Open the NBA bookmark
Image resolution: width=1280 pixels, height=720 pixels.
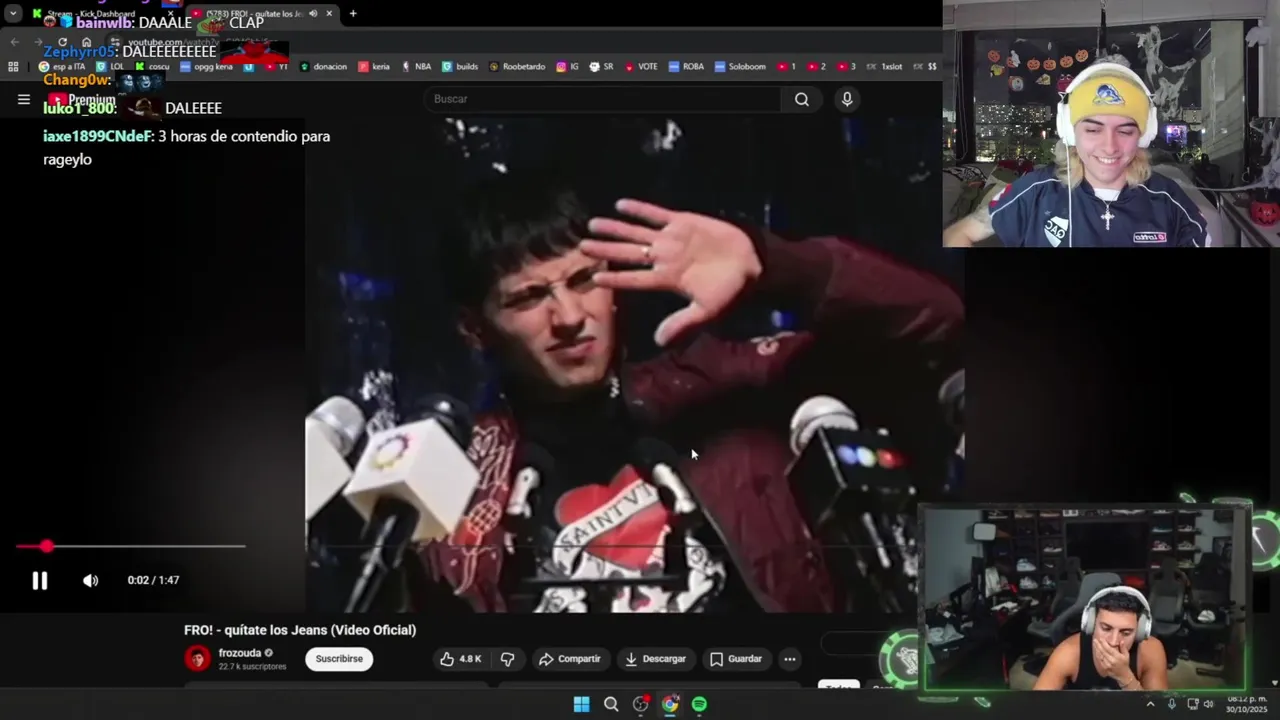click(416, 67)
